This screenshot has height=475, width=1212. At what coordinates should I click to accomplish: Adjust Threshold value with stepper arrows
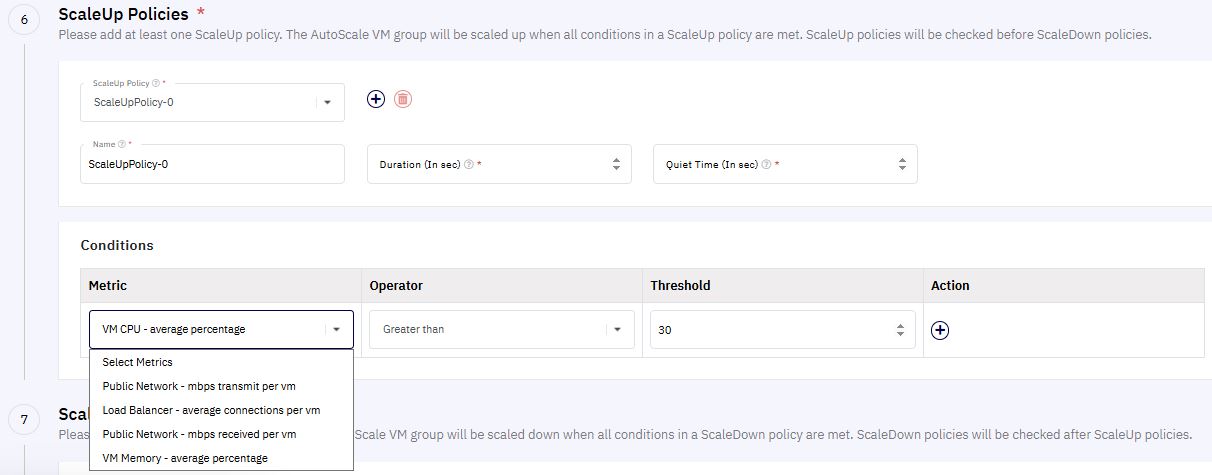point(901,329)
